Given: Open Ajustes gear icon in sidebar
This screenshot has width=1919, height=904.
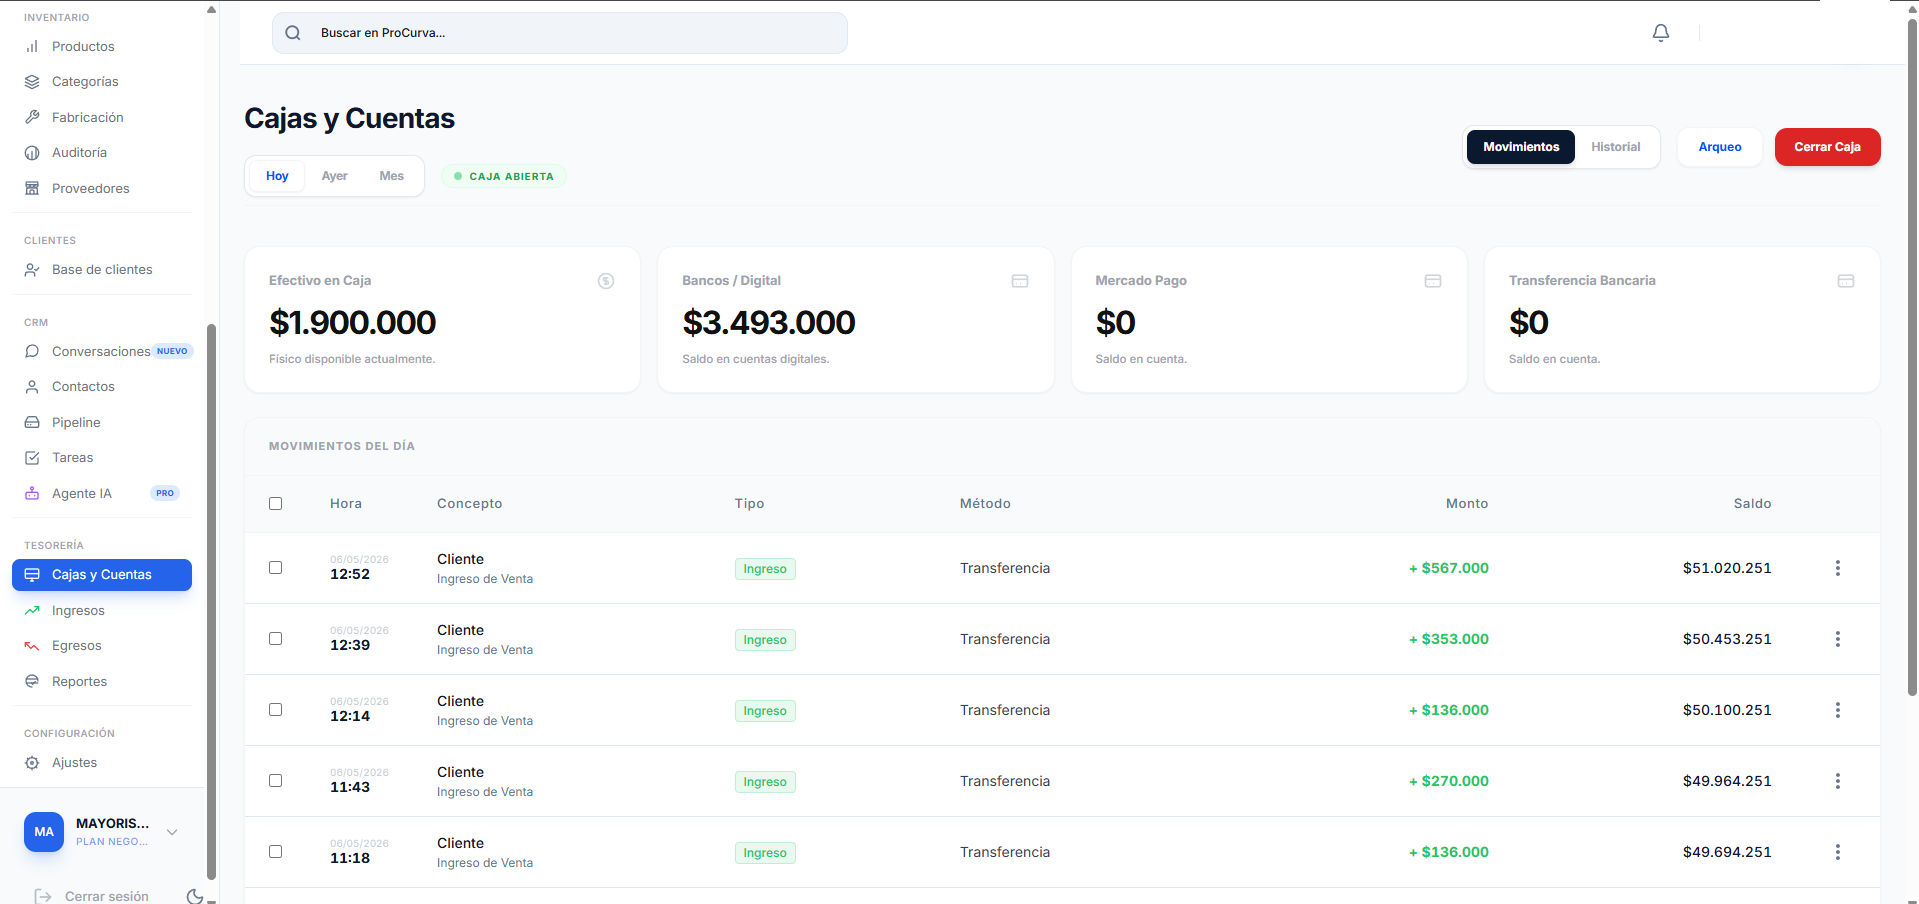Looking at the screenshot, I should coord(32,762).
